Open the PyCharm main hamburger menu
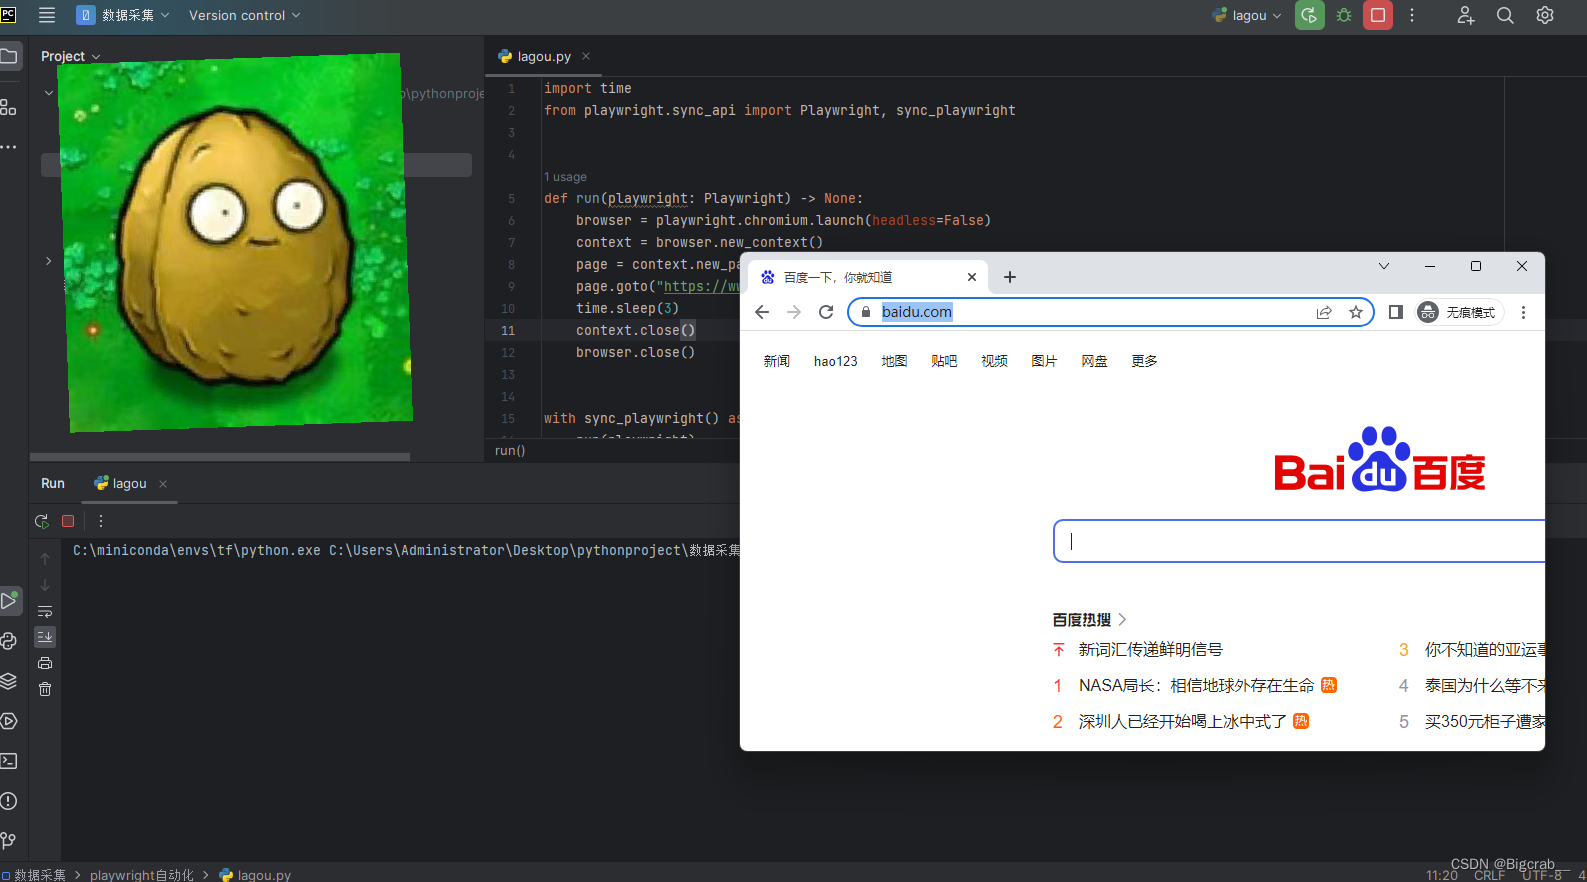The image size is (1587, 882). pos(46,15)
